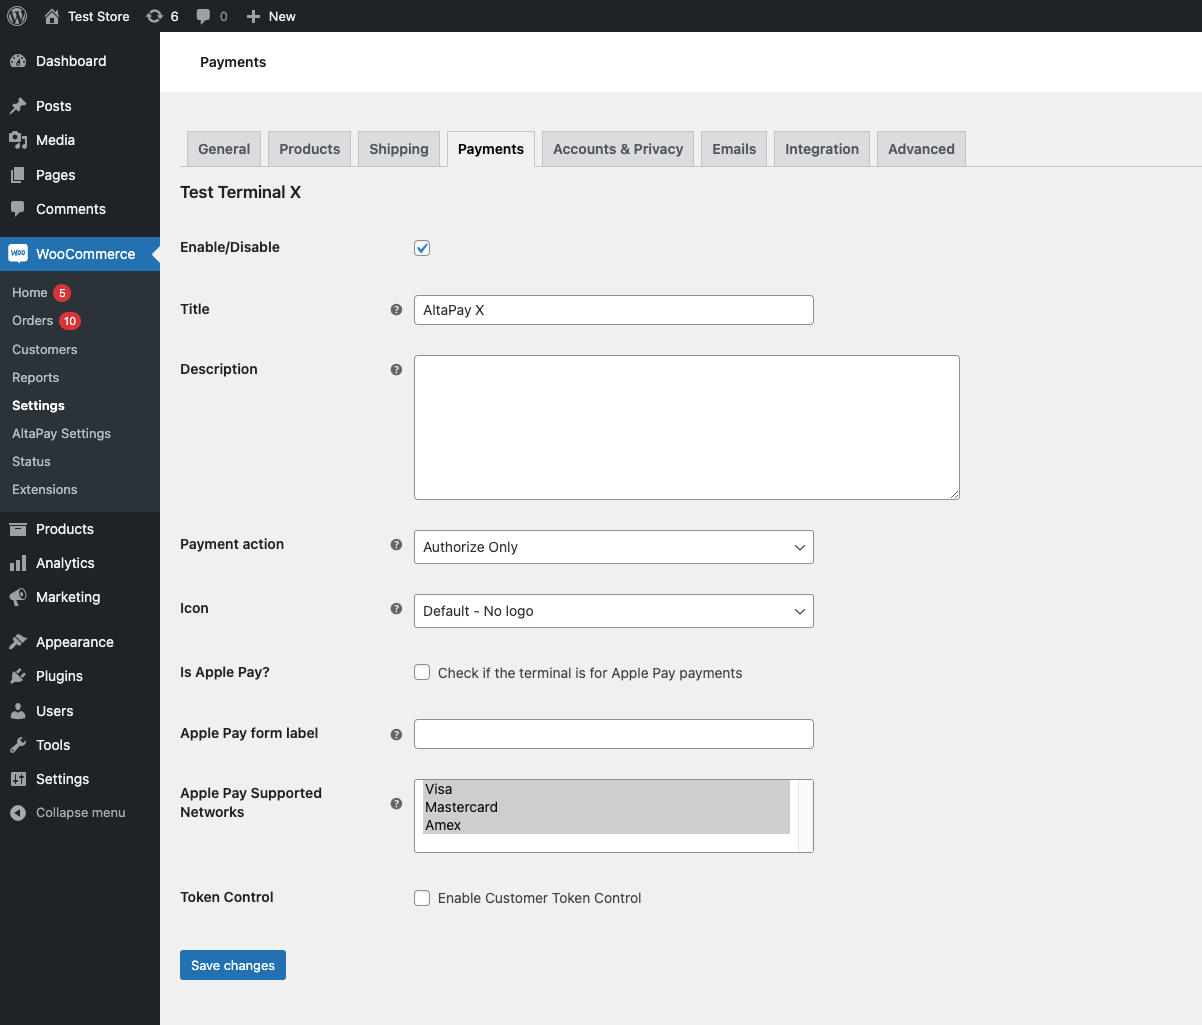Enable Customer Token Control checkbox
1202x1025 pixels.
422,898
